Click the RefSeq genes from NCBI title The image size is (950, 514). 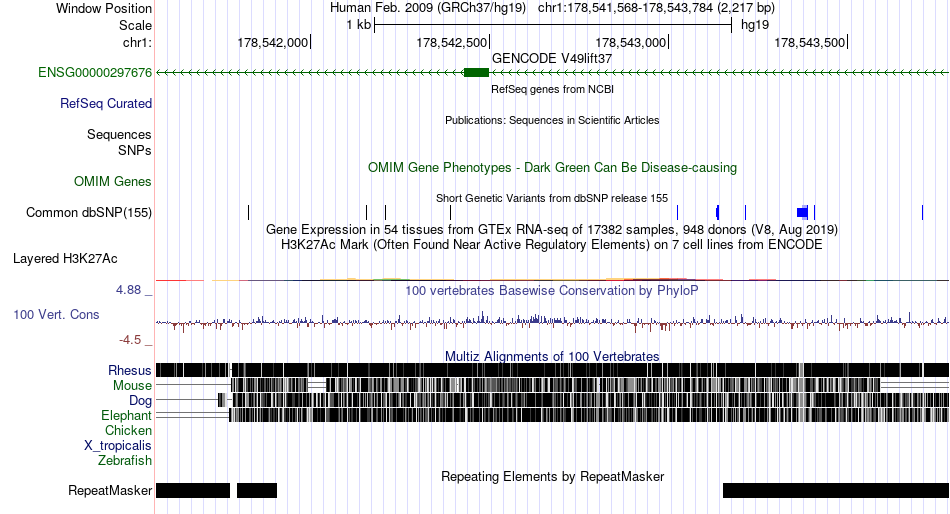(x=552, y=89)
